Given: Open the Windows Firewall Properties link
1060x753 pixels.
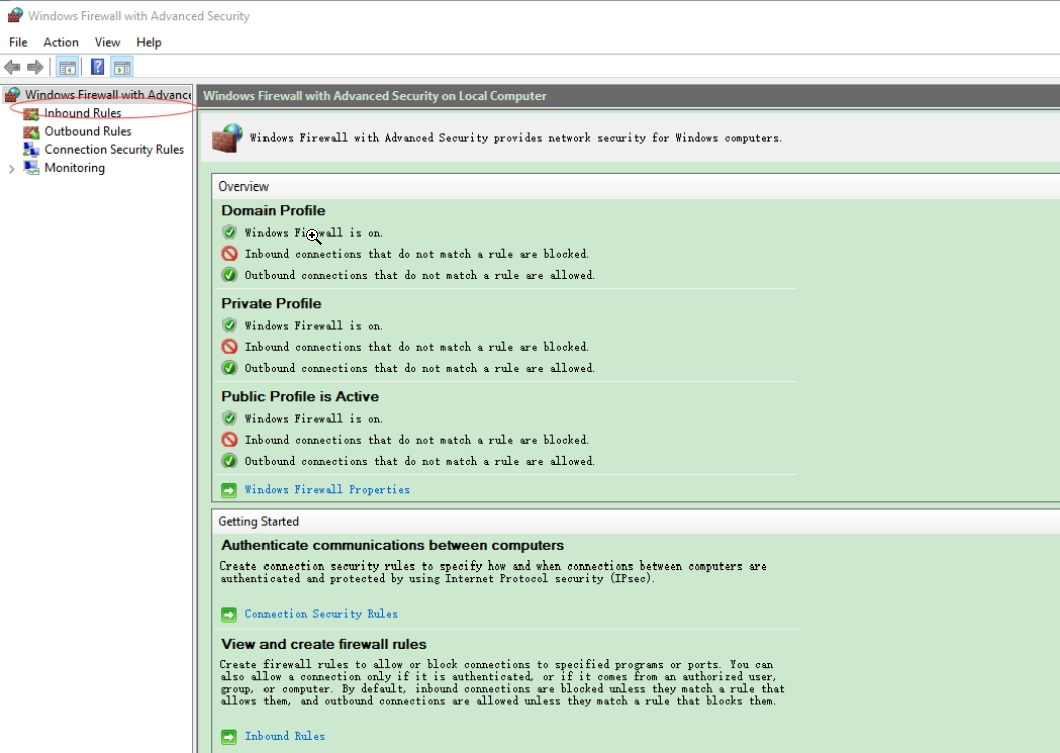Looking at the screenshot, I should coord(327,489).
